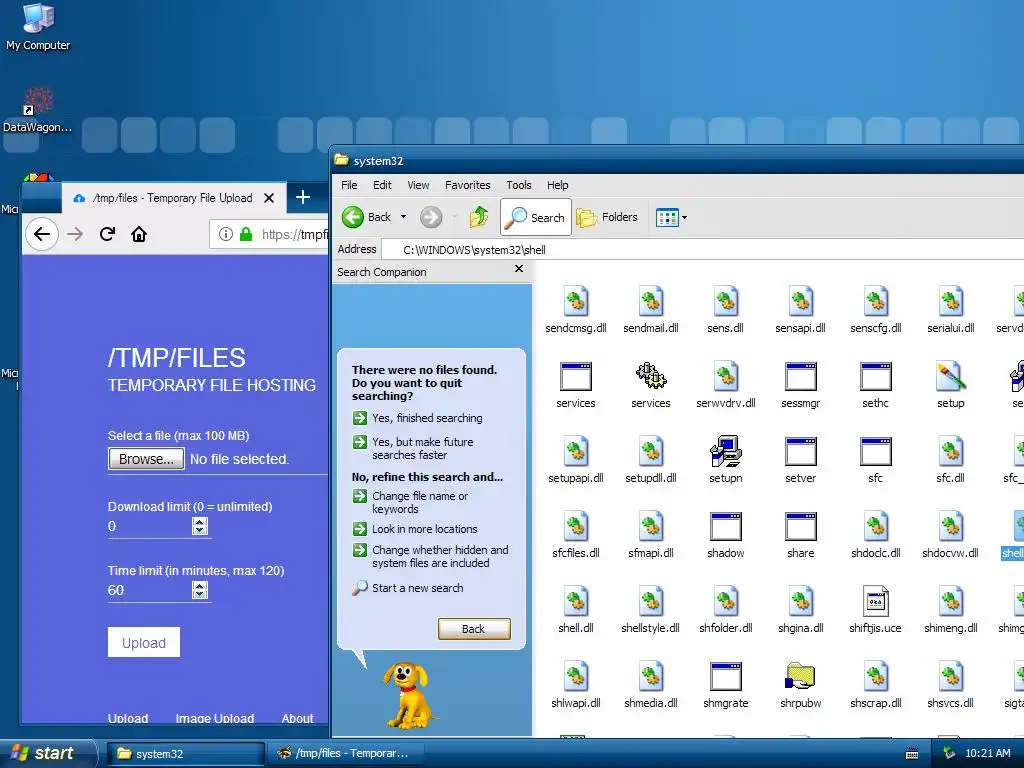Decrease the Time limit spinner value
Screen dimensions: 1024x768
pos(200,594)
